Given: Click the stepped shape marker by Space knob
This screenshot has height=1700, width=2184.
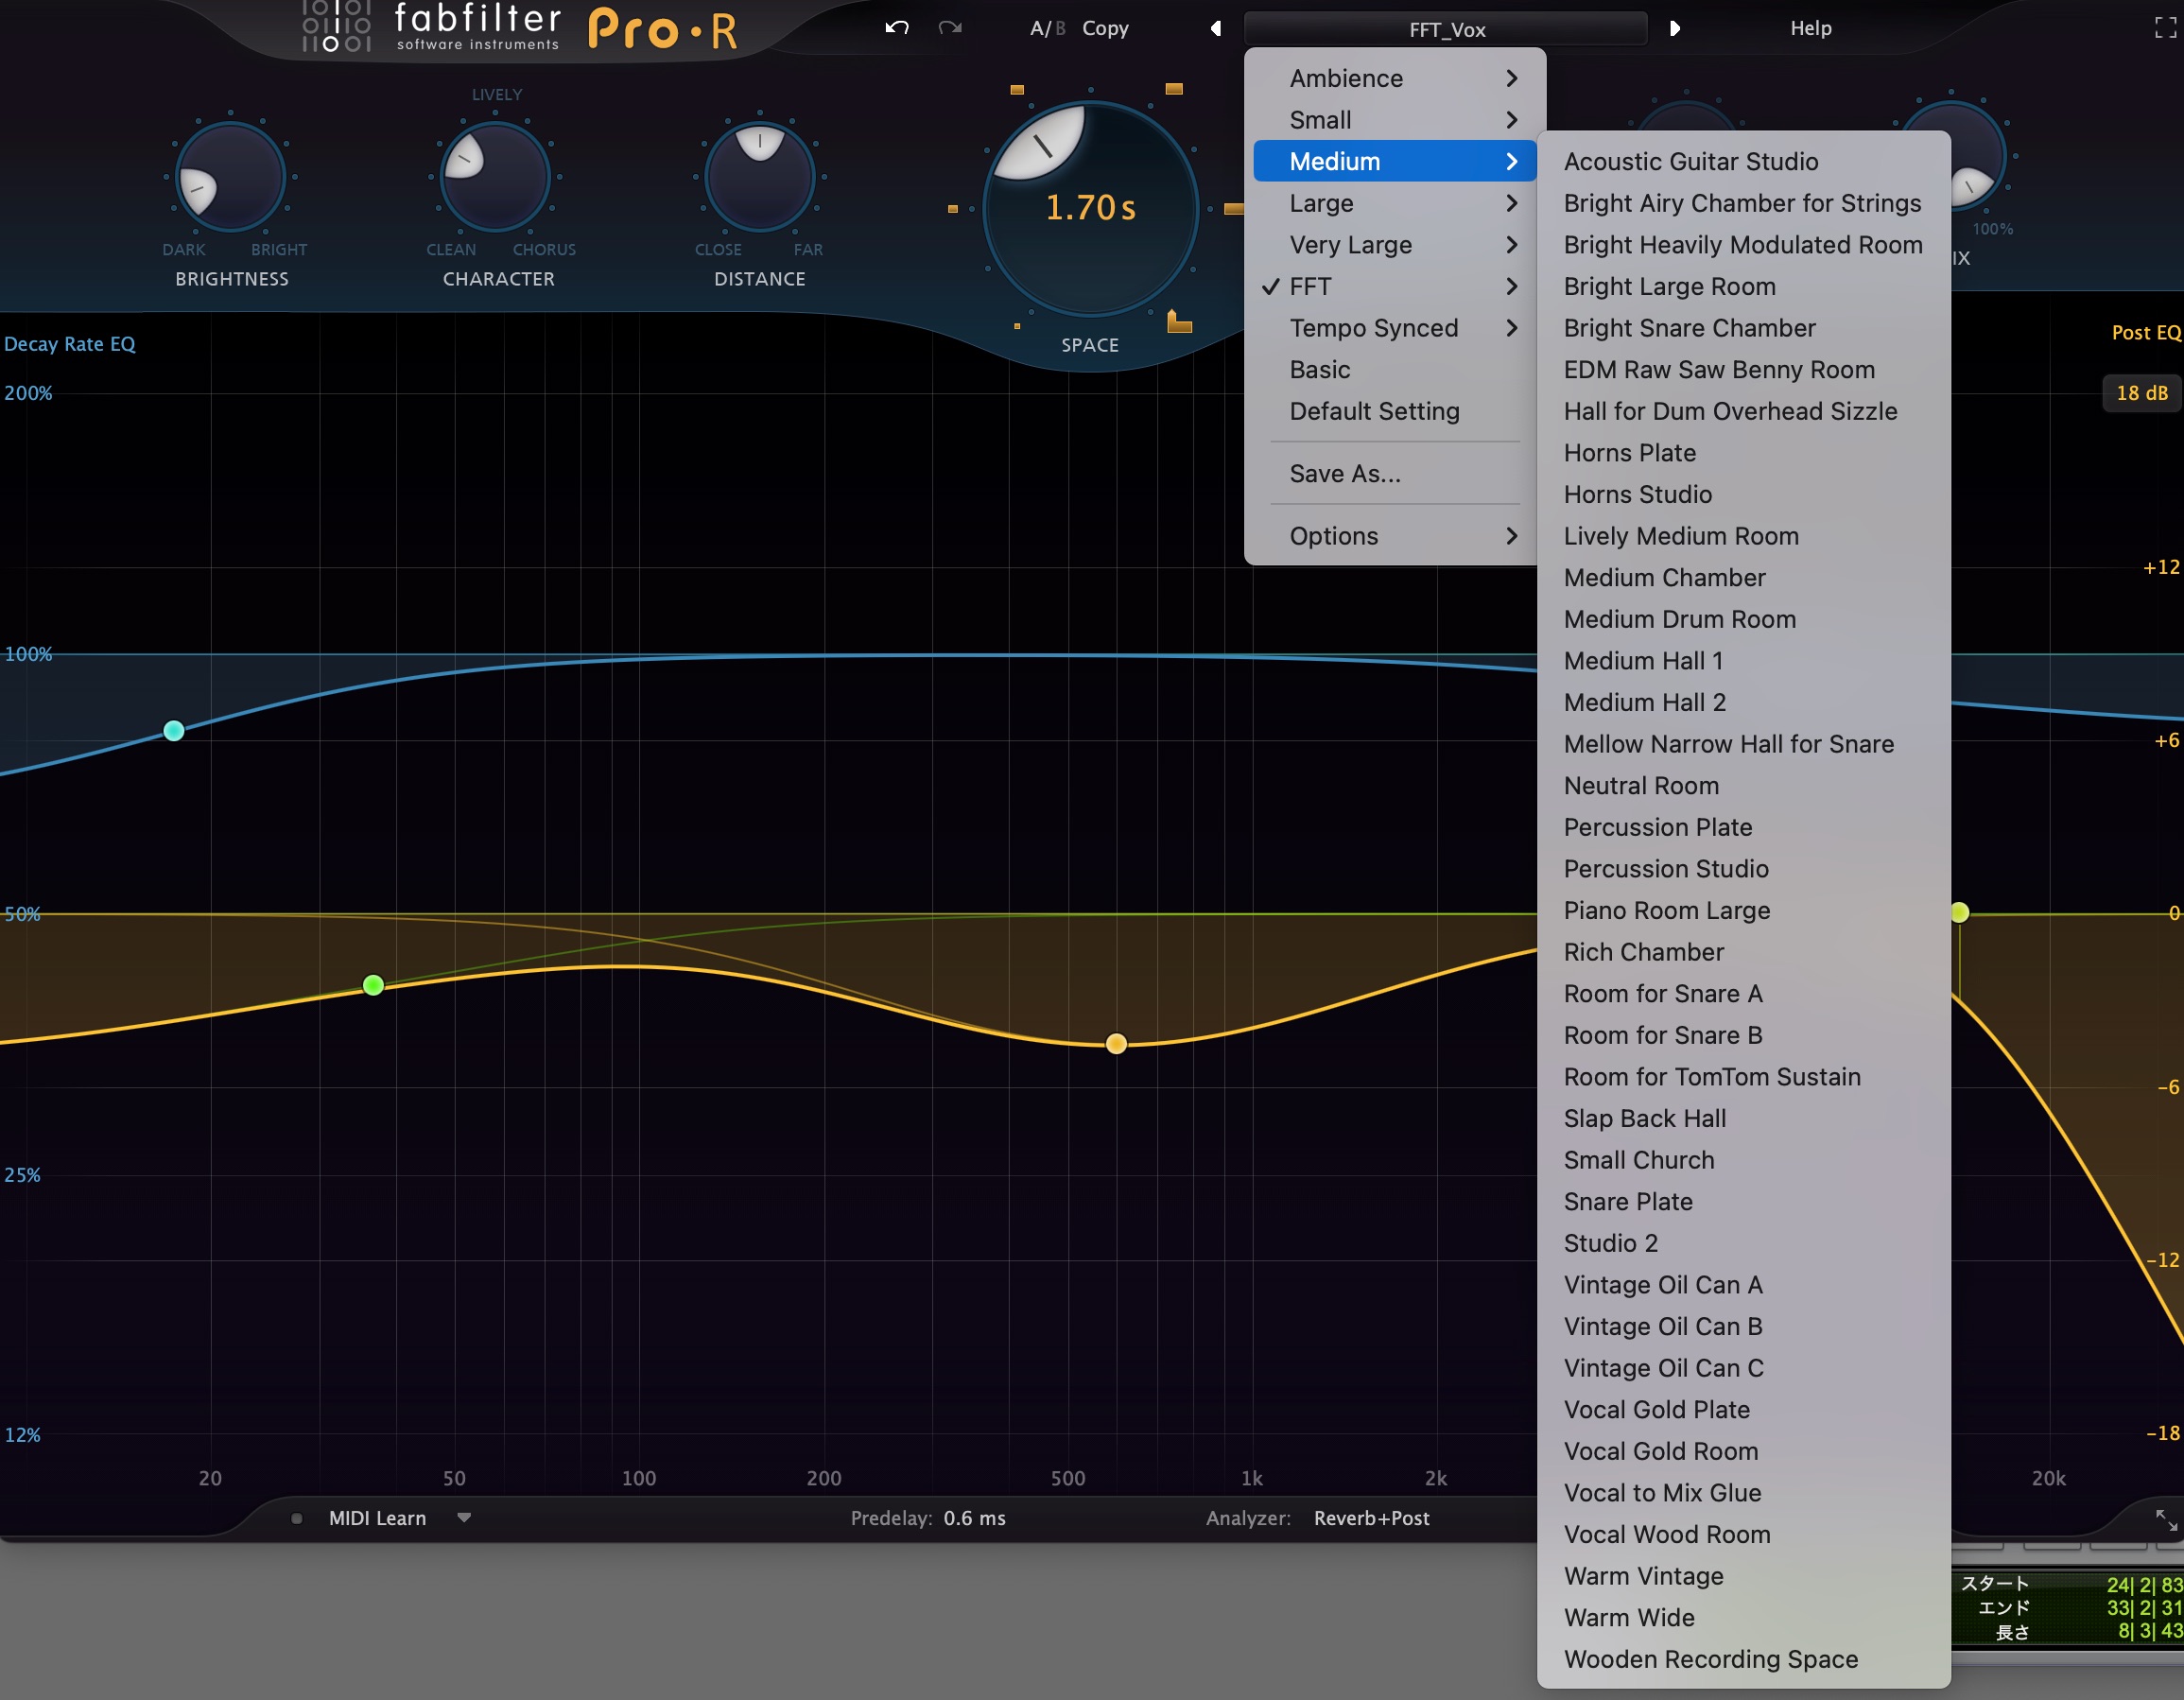Looking at the screenshot, I should pyautogui.click(x=1179, y=322).
